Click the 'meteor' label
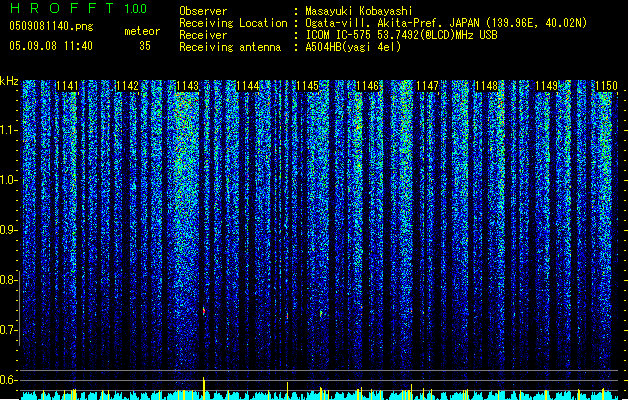629x400 pixels. pos(142,31)
